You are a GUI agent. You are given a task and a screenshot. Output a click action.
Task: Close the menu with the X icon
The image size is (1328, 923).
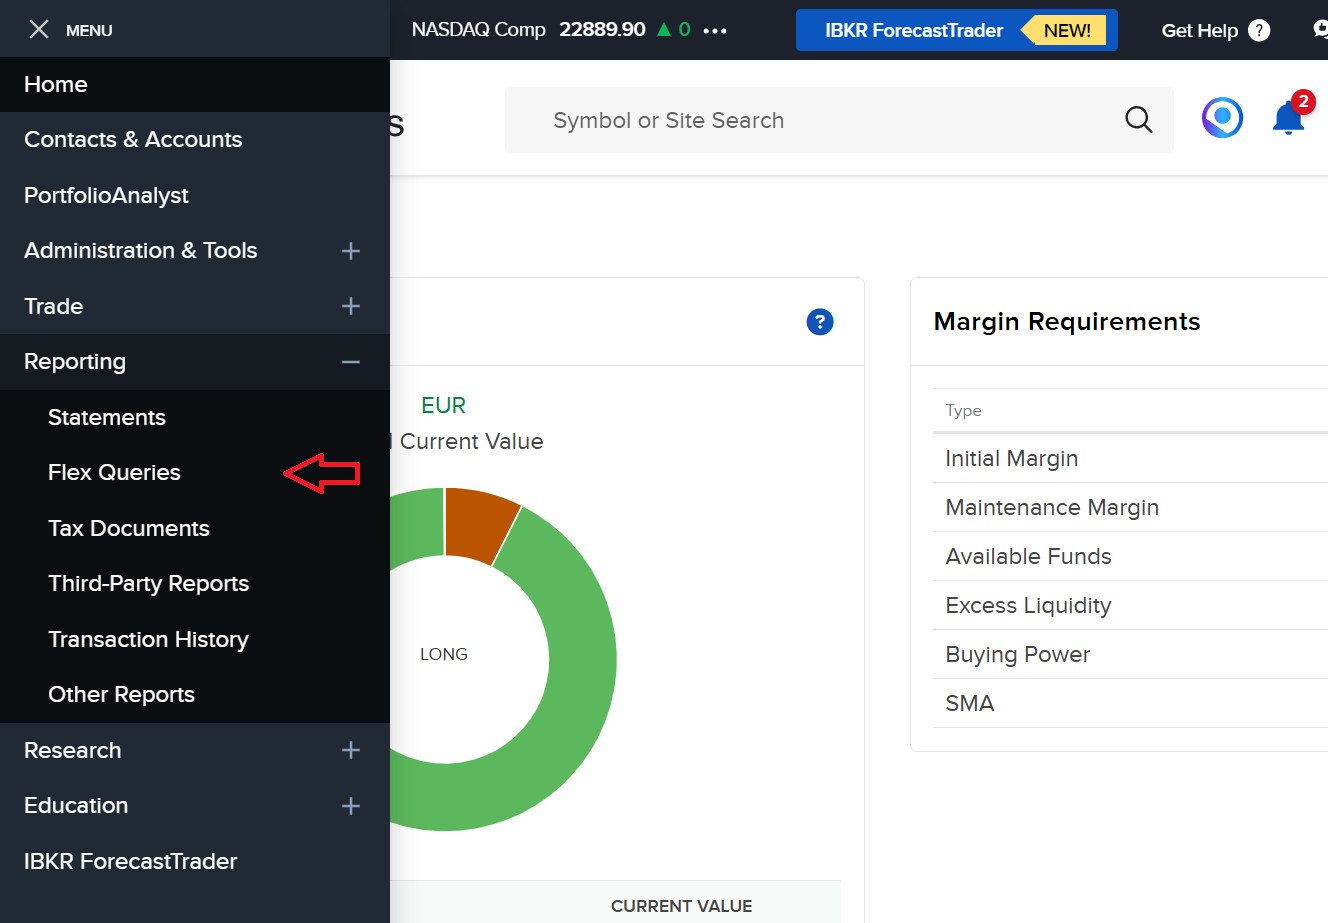tap(39, 30)
